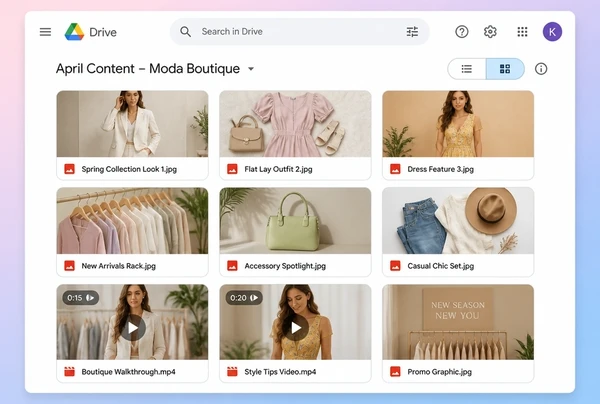Click the search magnifier icon
The image size is (600, 404).
click(186, 32)
